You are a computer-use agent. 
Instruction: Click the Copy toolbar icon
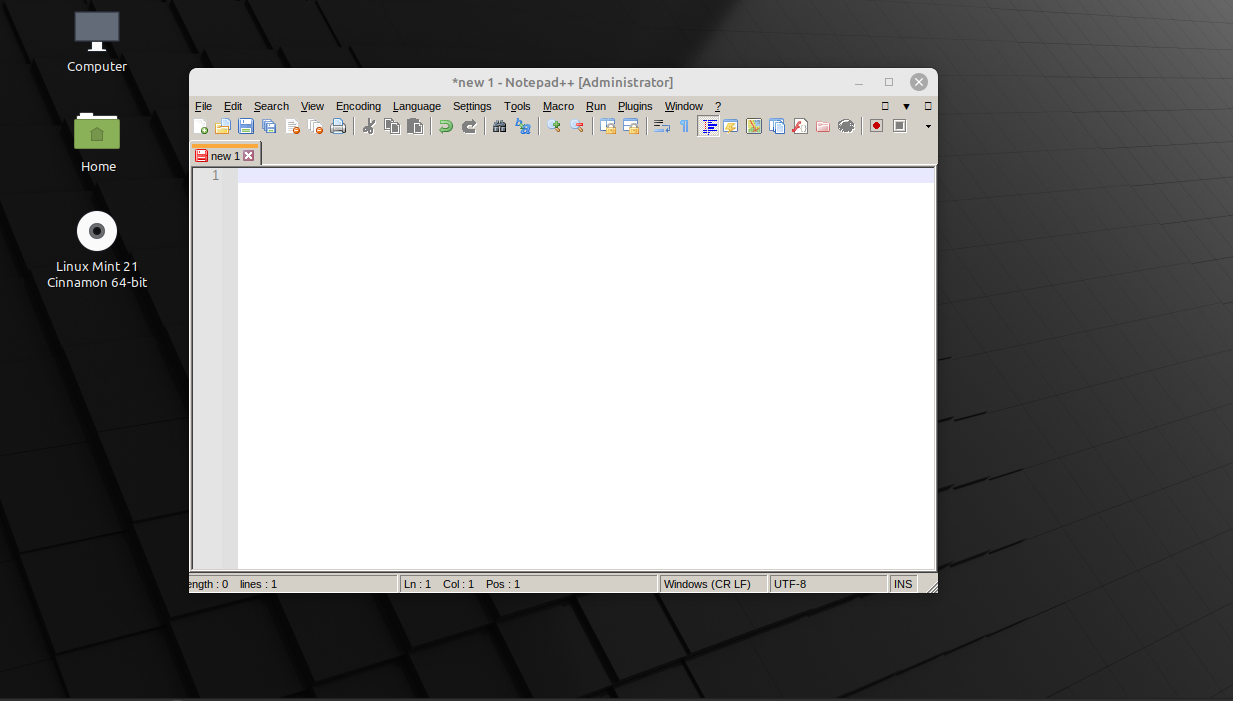pyautogui.click(x=392, y=126)
